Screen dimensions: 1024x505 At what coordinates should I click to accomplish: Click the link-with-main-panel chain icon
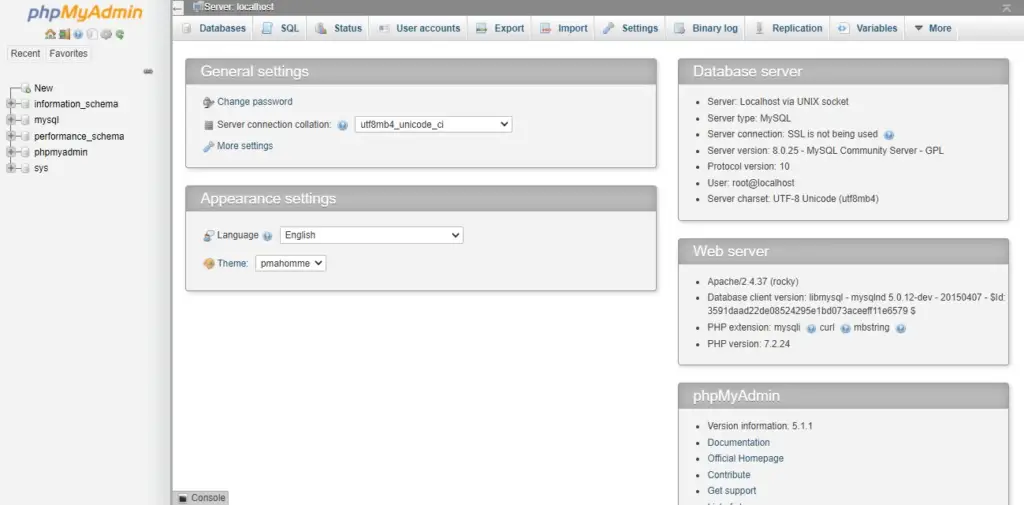click(148, 71)
